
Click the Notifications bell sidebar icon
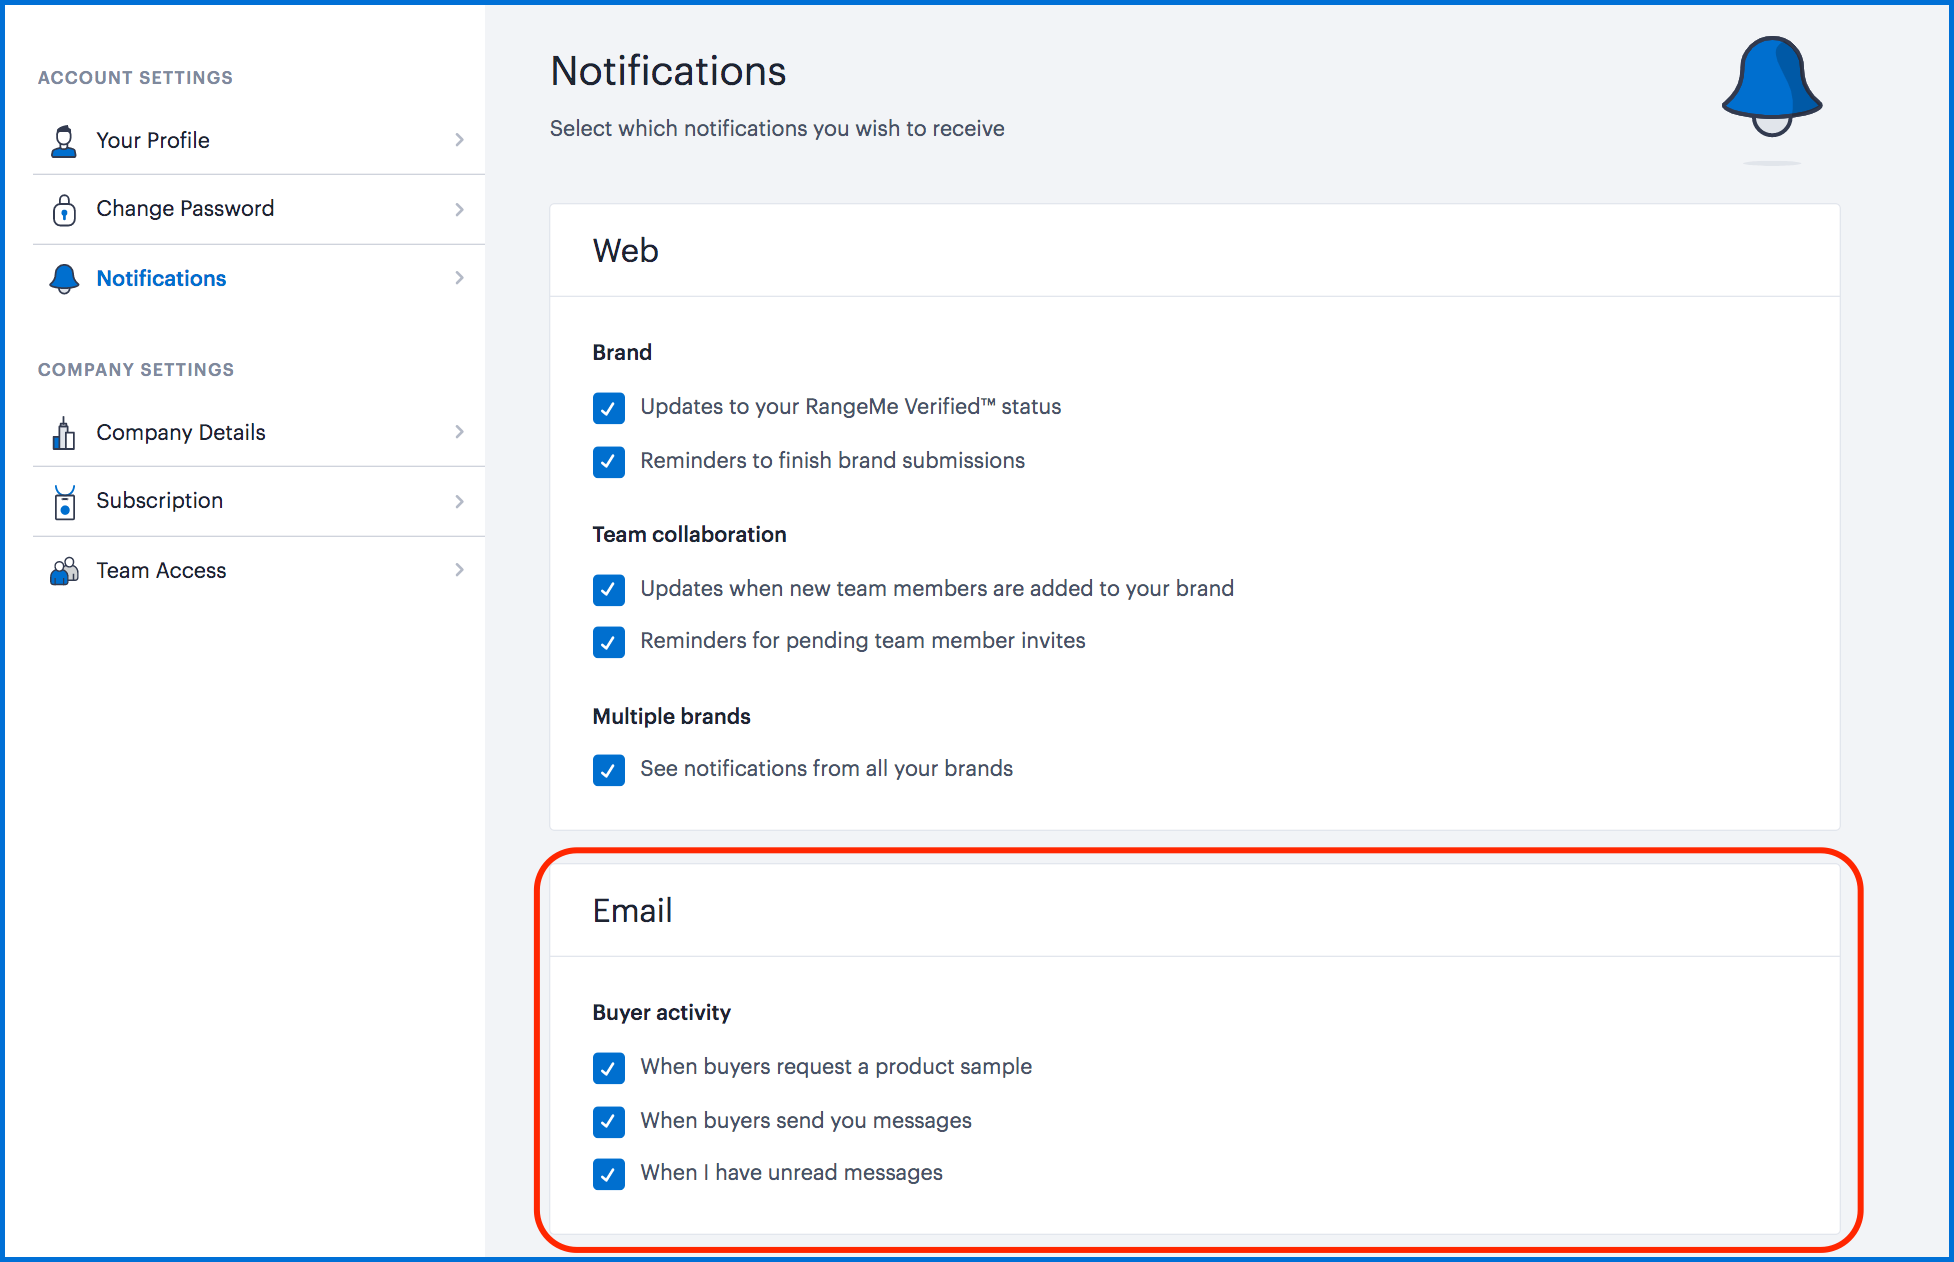coord(64,279)
